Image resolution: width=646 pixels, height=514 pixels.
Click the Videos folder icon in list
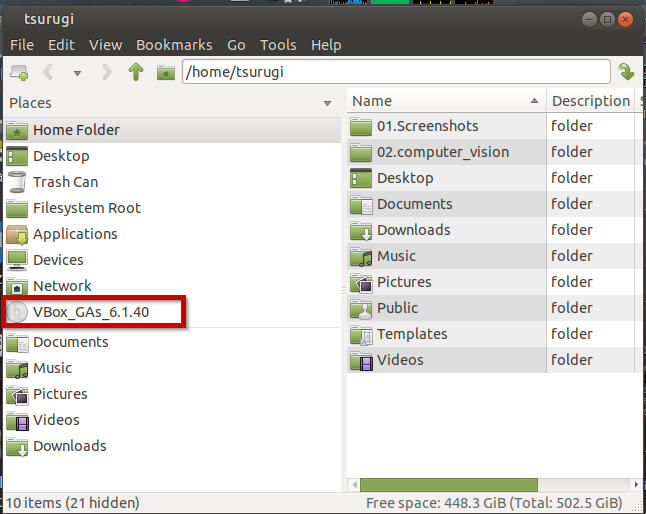pyautogui.click(x=361, y=360)
